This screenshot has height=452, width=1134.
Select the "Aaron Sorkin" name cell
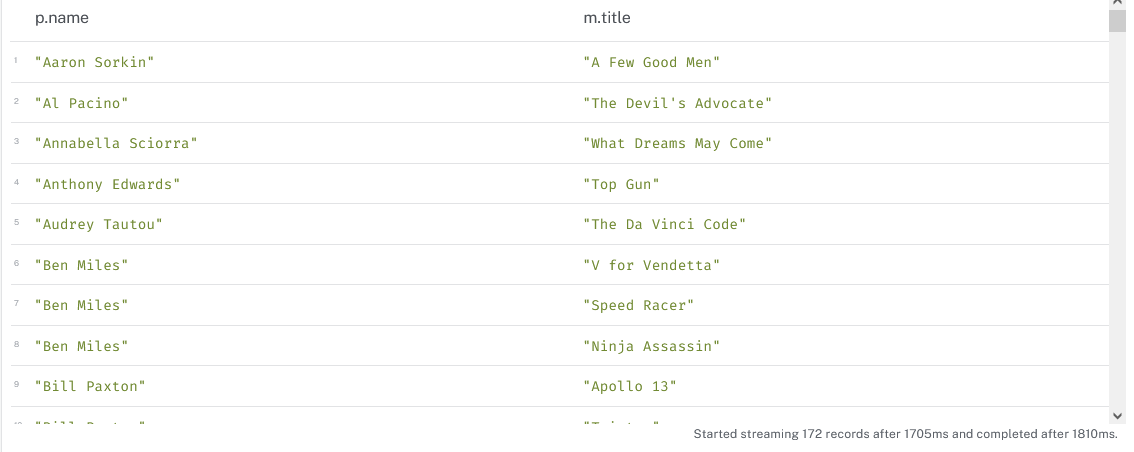coord(95,62)
